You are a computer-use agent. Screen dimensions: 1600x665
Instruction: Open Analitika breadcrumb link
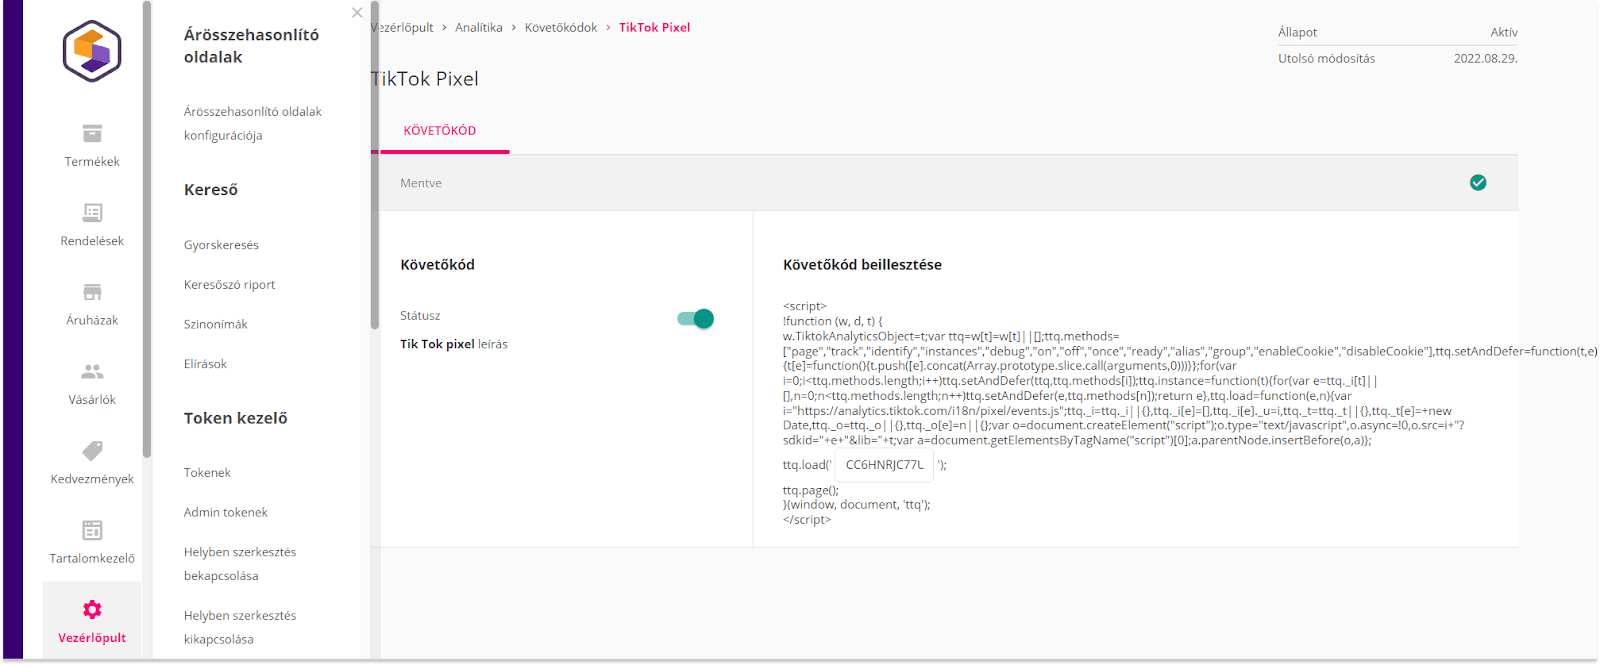coord(479,28)
